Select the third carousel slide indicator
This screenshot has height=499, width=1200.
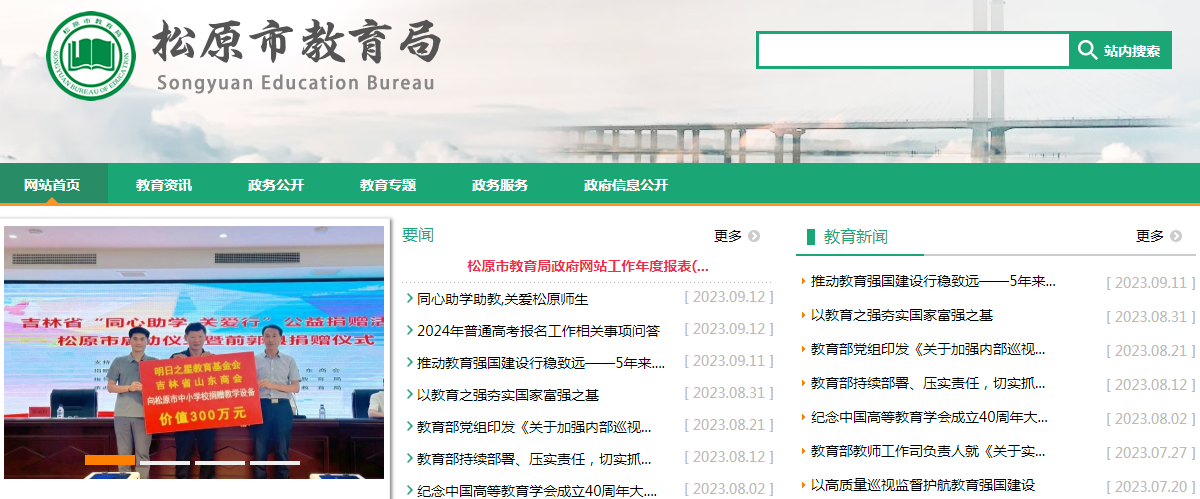point(220,461)
